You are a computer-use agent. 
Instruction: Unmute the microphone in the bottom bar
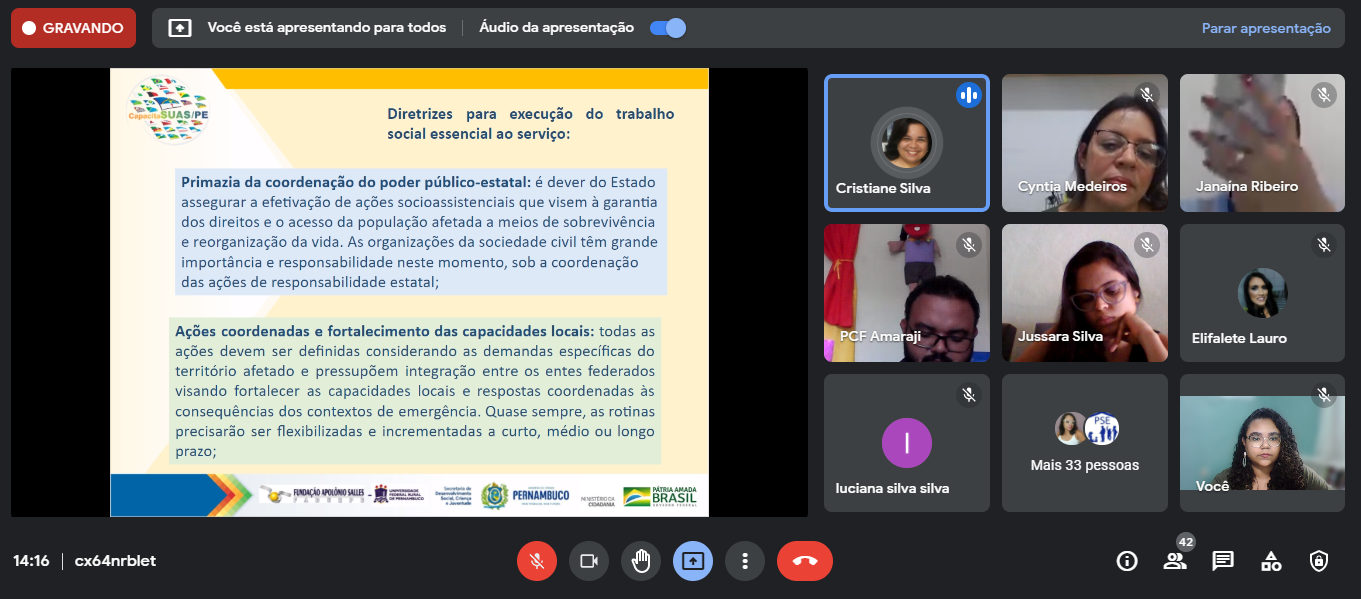click(x=537, y=561)
